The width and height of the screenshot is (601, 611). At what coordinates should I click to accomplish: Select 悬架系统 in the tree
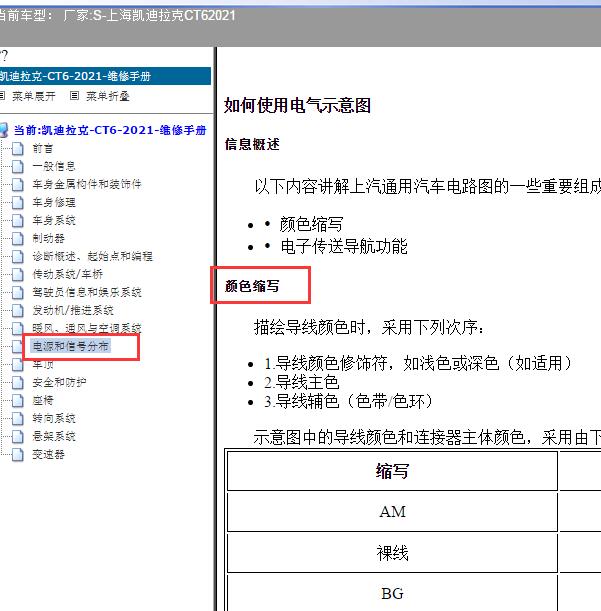point(54,436)
